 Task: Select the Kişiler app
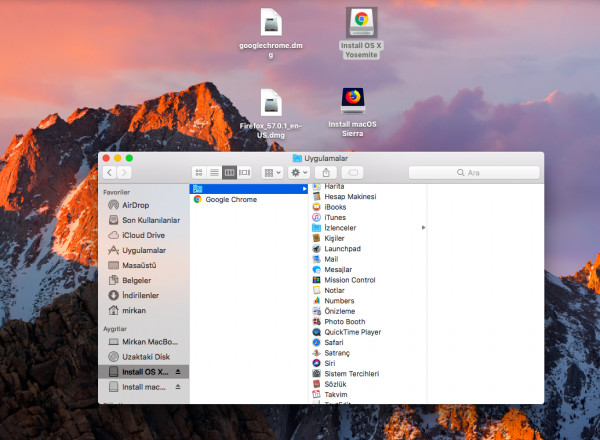(x=369, y=238)
